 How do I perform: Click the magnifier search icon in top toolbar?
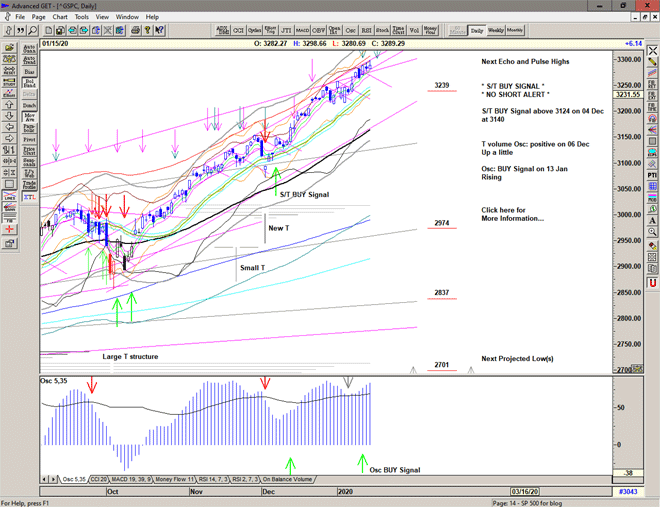tap(32, 30)
